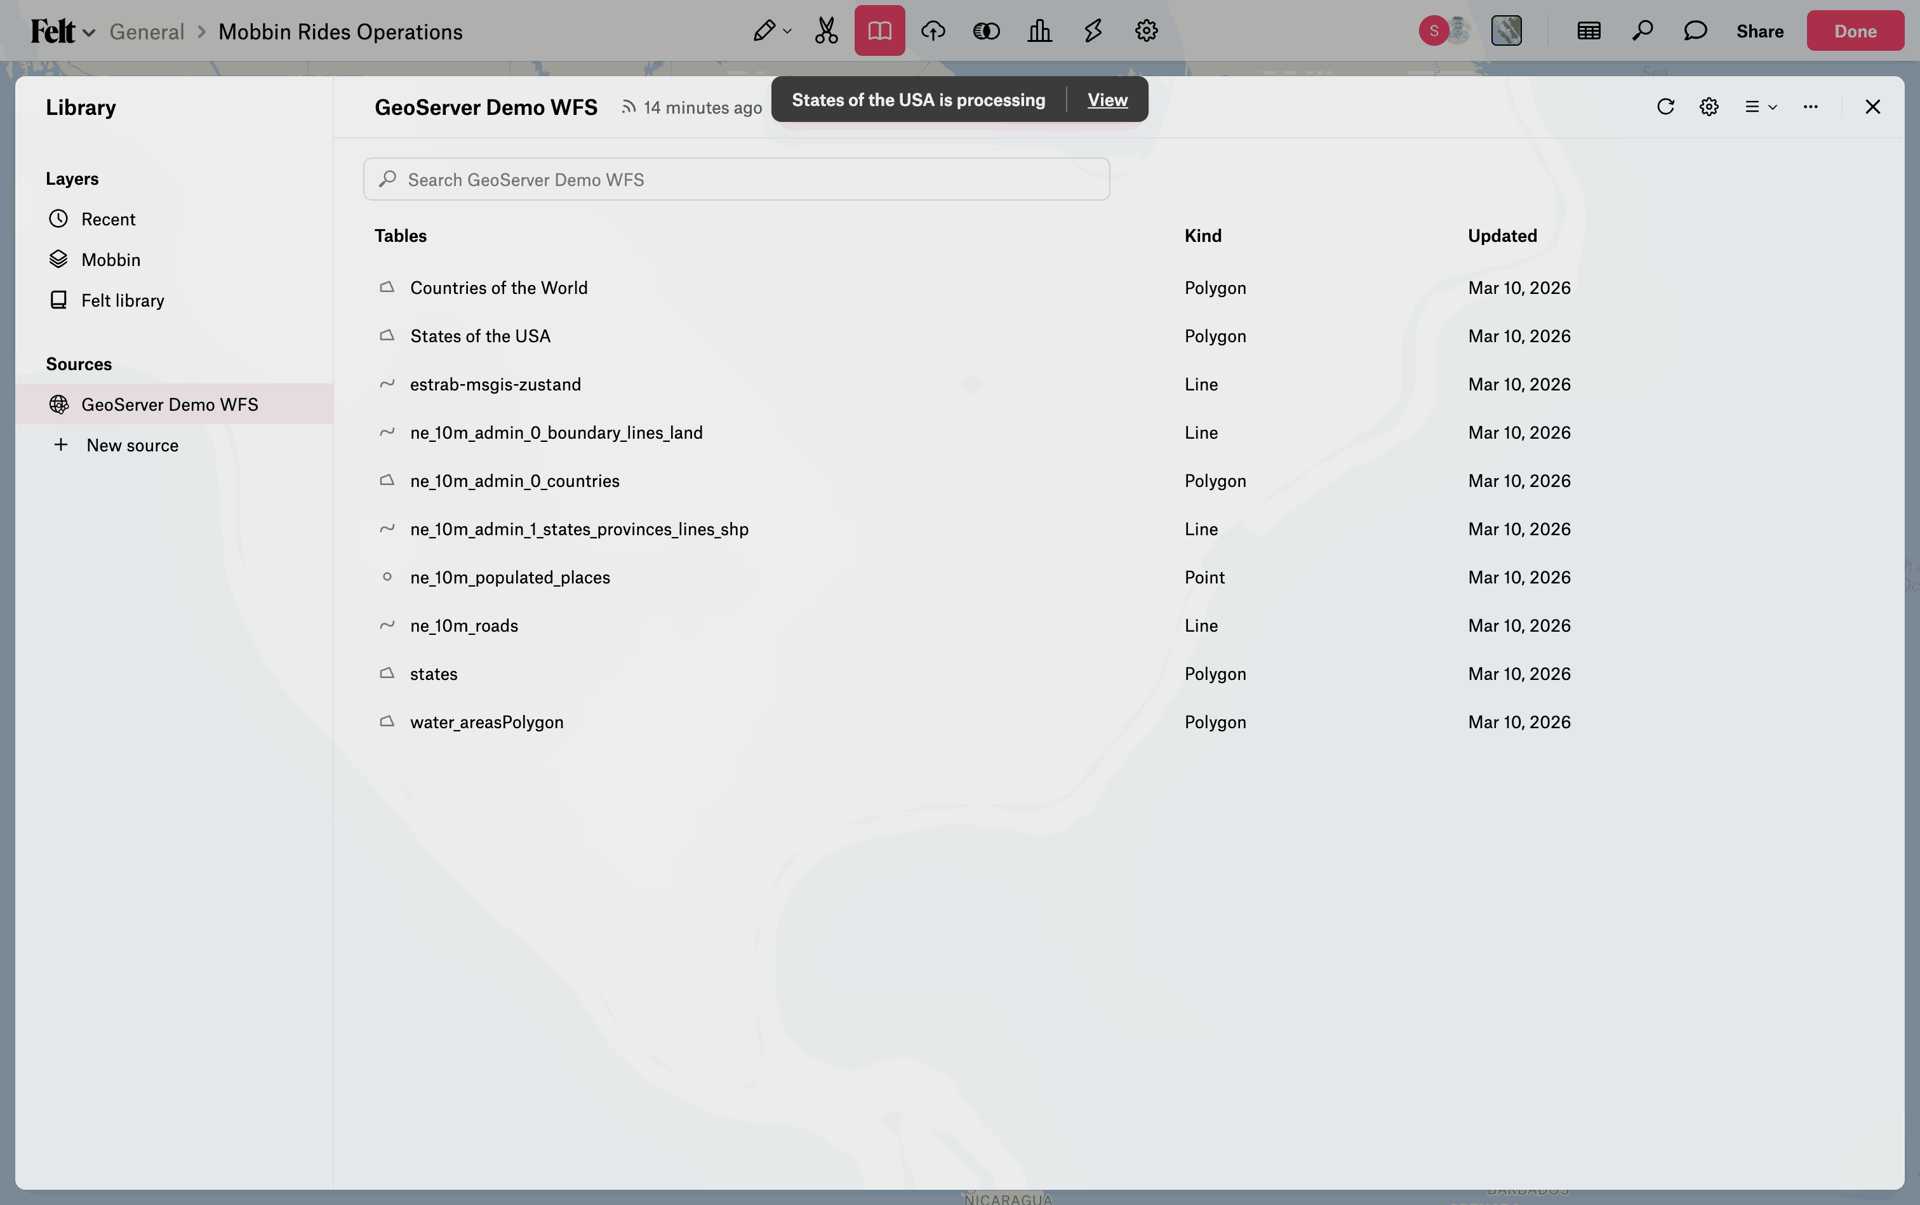Screen dimensions: 1920x1205
Task: Click Line kind of ne_10m_roads row
Action: [1201, 626]
